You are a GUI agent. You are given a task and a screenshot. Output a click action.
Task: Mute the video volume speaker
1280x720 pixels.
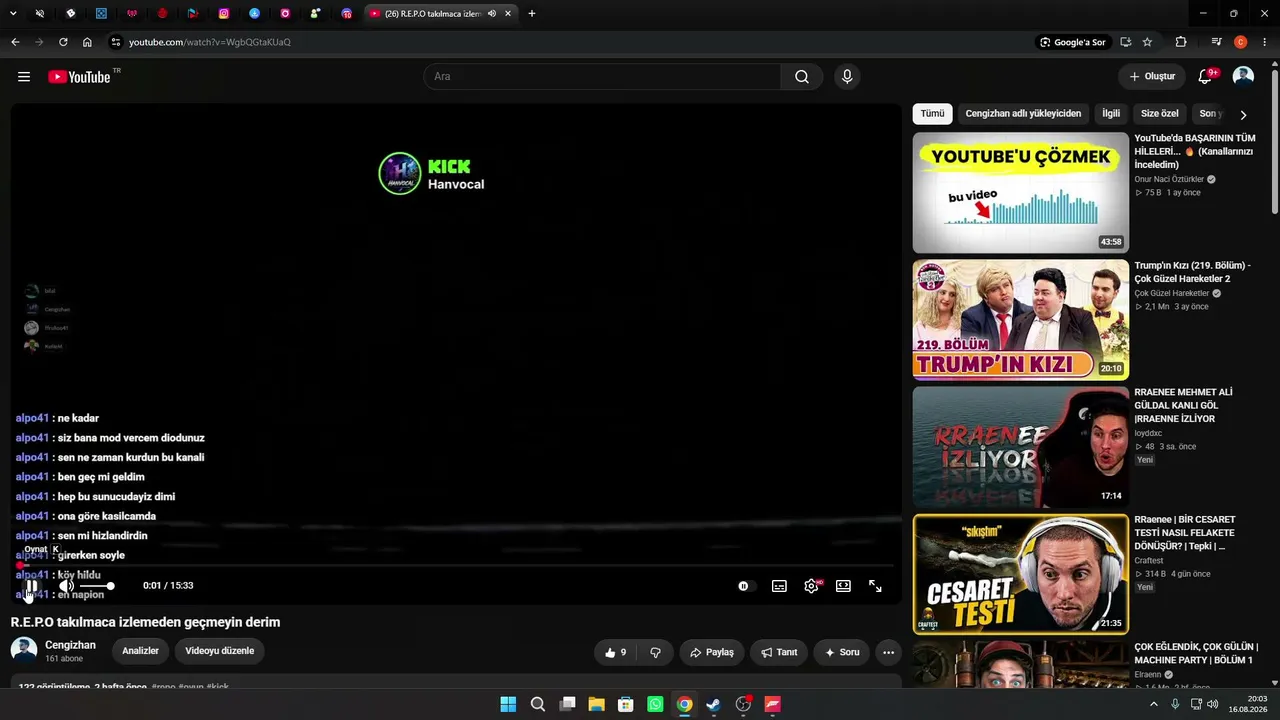coord(66,586)
